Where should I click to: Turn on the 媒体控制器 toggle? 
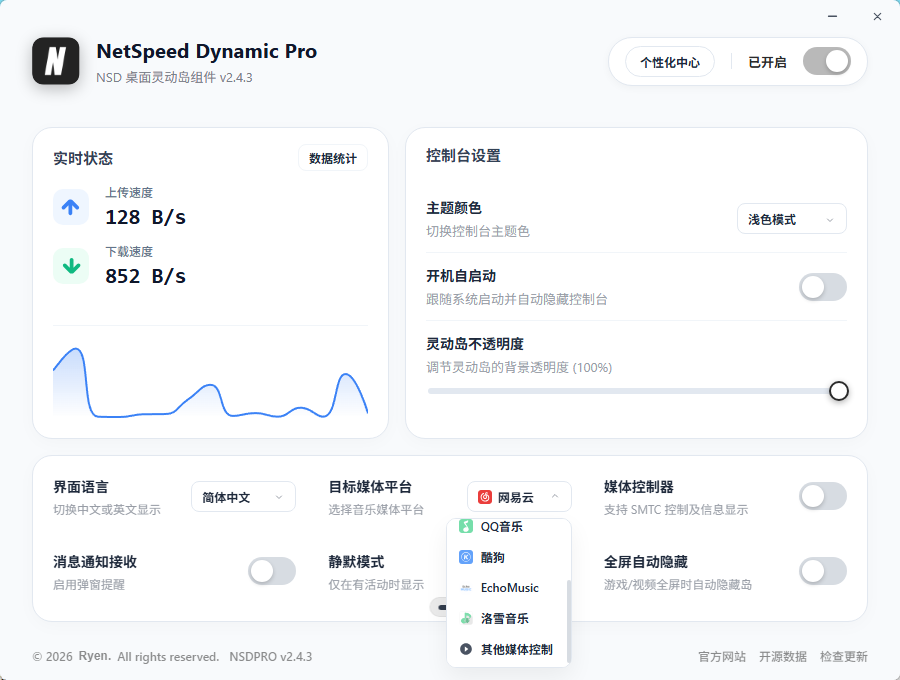[x=823, y=496]
